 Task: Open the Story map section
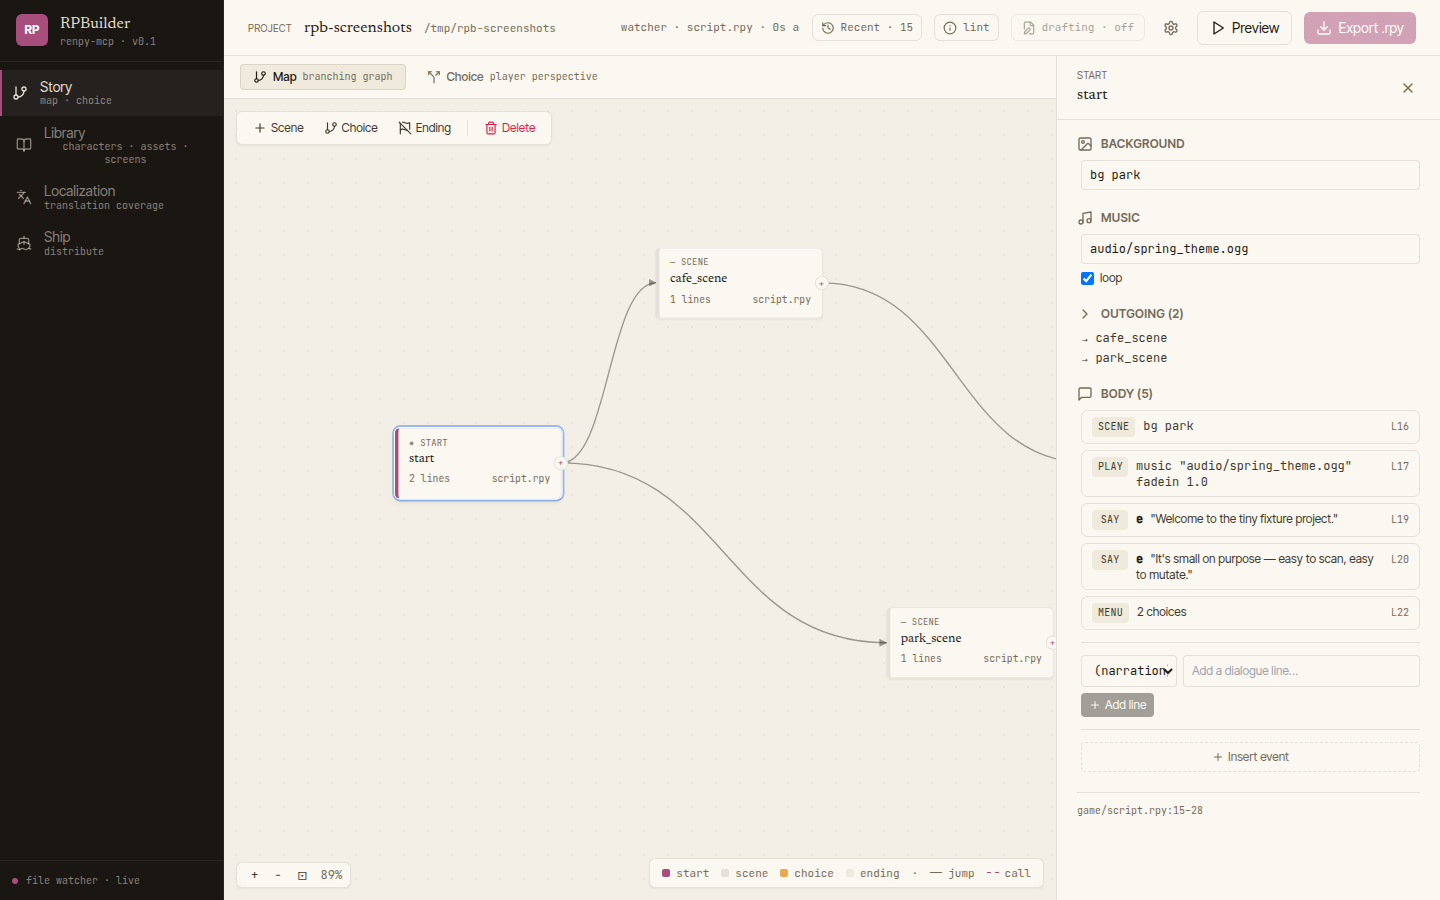pyautogui.click(x=112, y=93)
